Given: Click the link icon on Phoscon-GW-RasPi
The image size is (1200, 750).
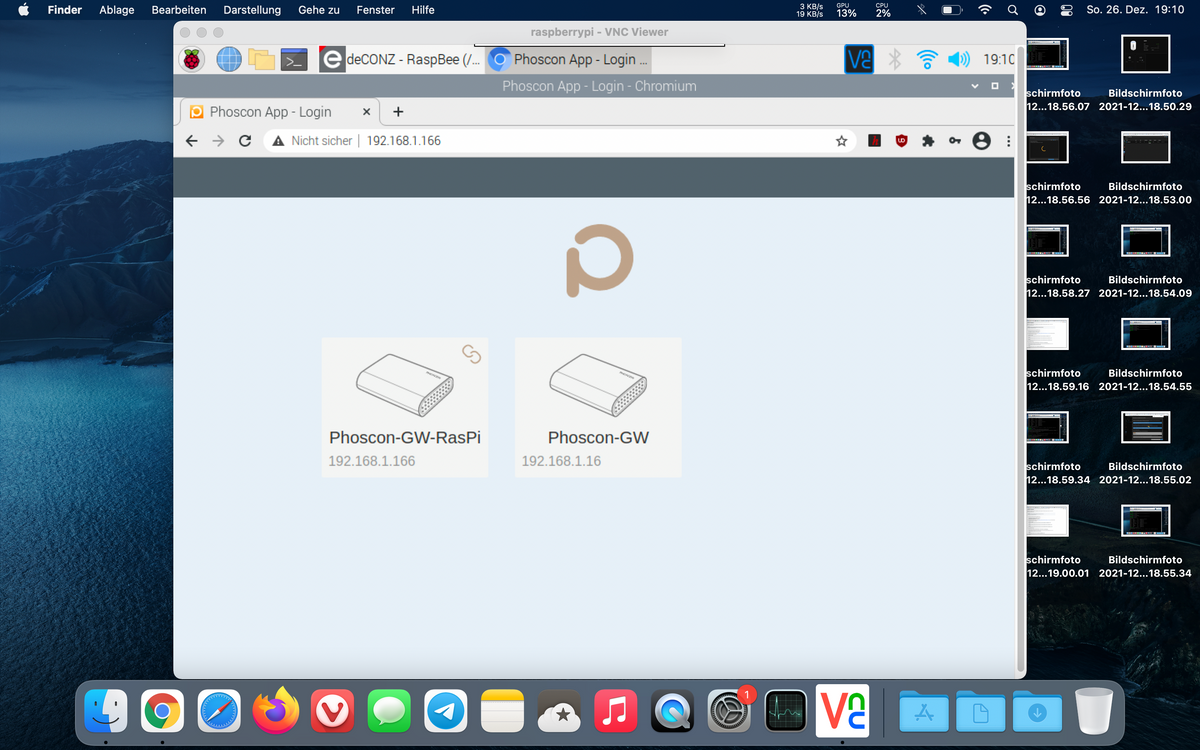Looking at the screenshot, I should tap(472, 354).
